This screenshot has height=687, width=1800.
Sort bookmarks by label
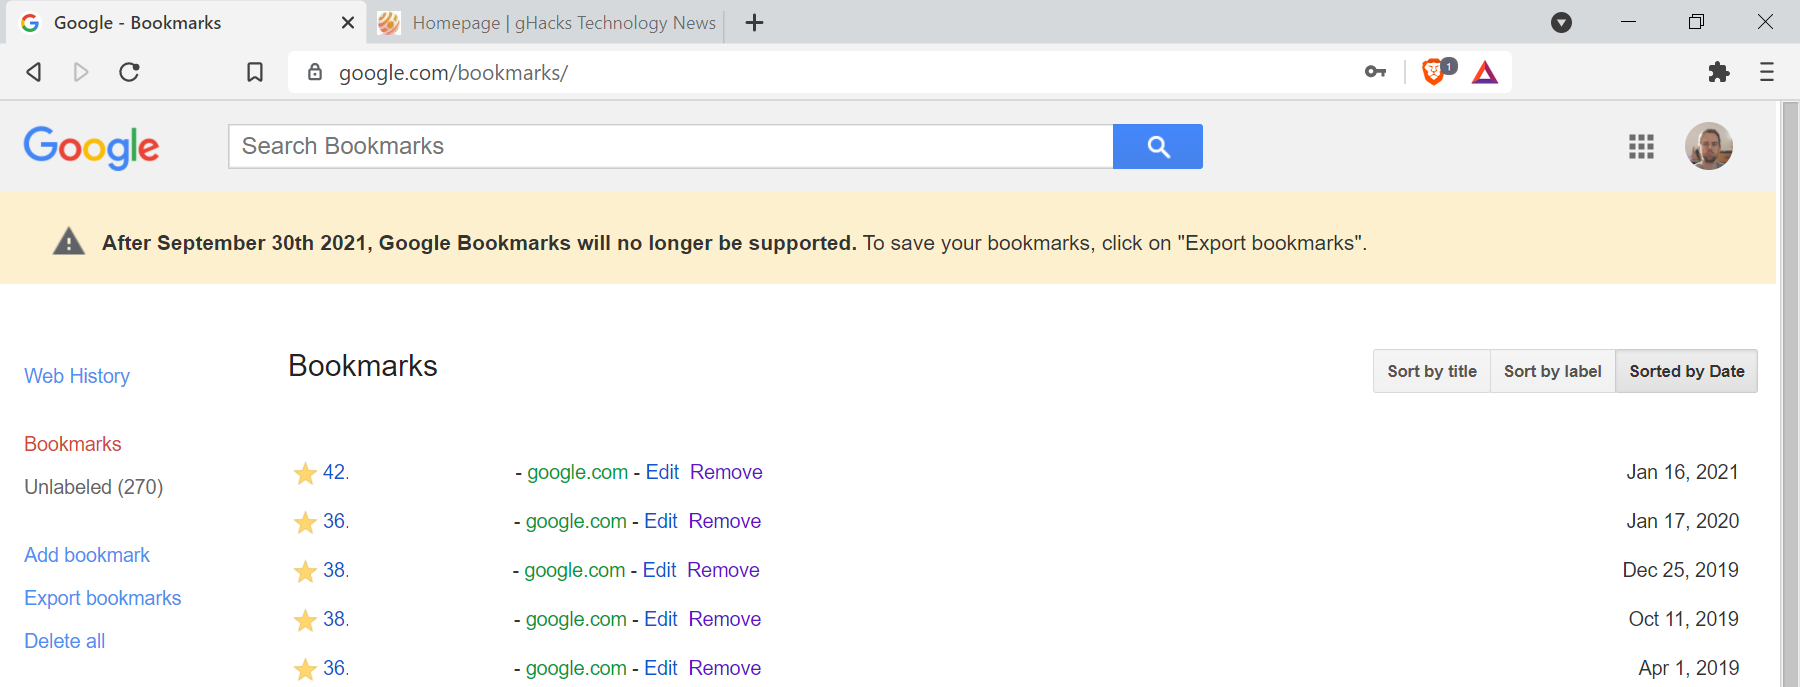[1552, 371]
